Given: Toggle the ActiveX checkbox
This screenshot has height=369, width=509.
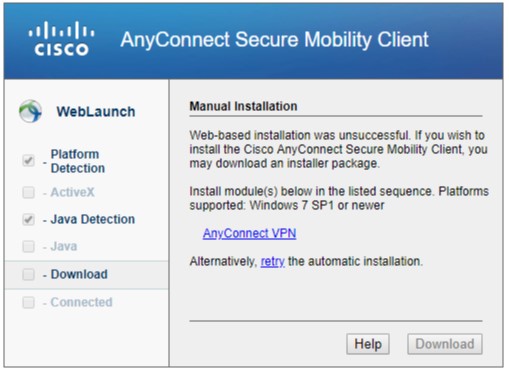Looking at the screenshot, I should (28, 192).
